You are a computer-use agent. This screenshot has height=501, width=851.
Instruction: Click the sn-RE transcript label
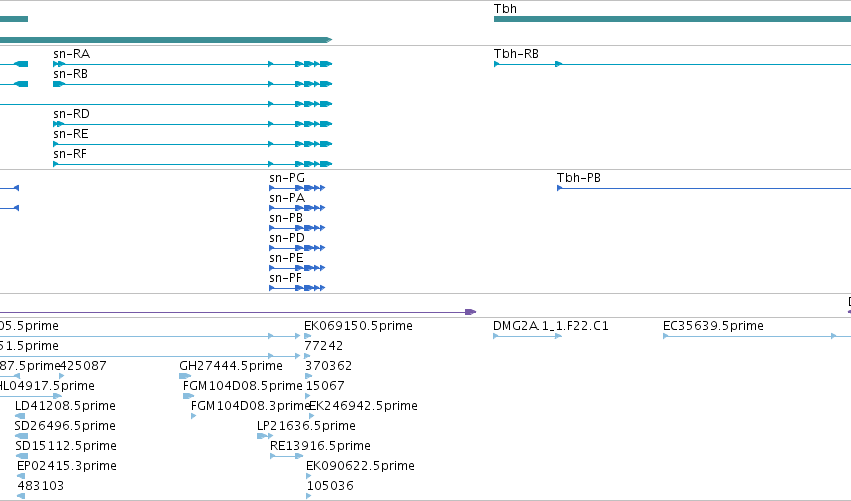click(x=71, y=134)
